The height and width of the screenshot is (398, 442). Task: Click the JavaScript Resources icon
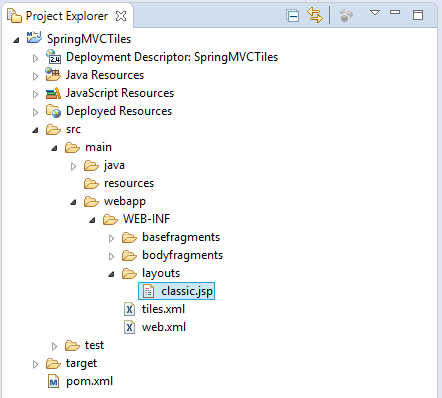(53, 93)
